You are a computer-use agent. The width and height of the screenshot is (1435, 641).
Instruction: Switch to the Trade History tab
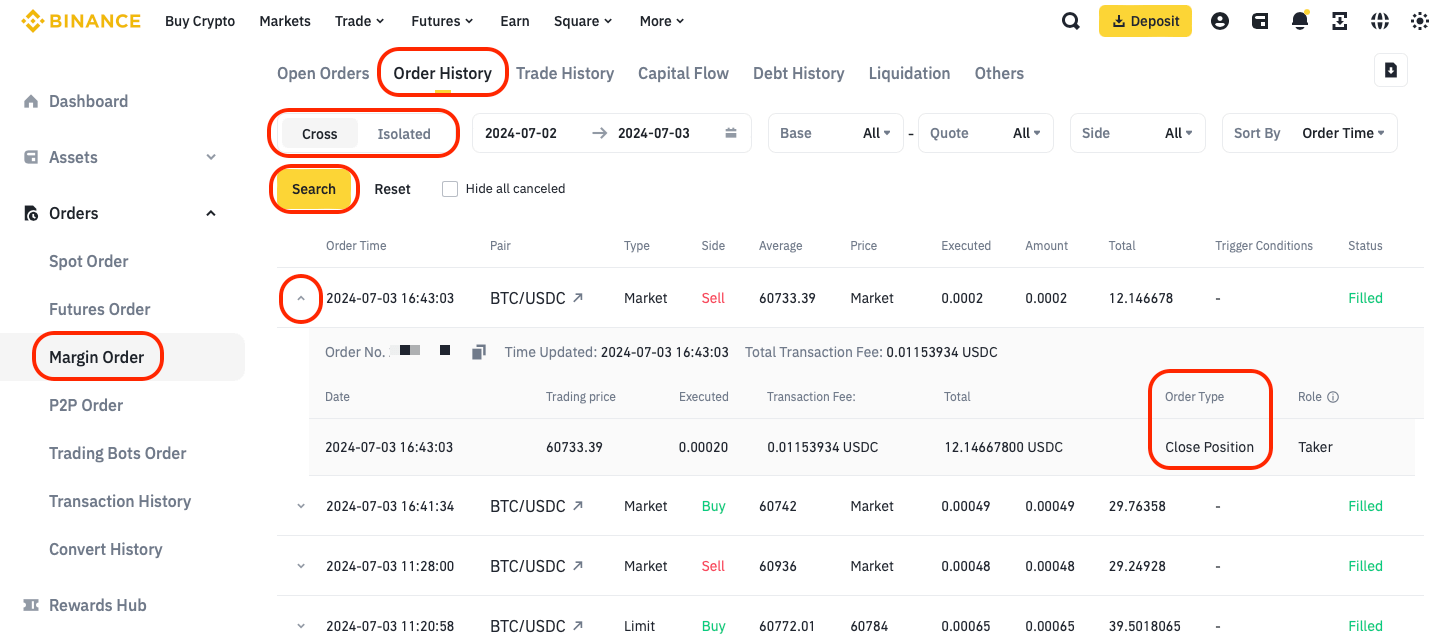coord(565,73)
